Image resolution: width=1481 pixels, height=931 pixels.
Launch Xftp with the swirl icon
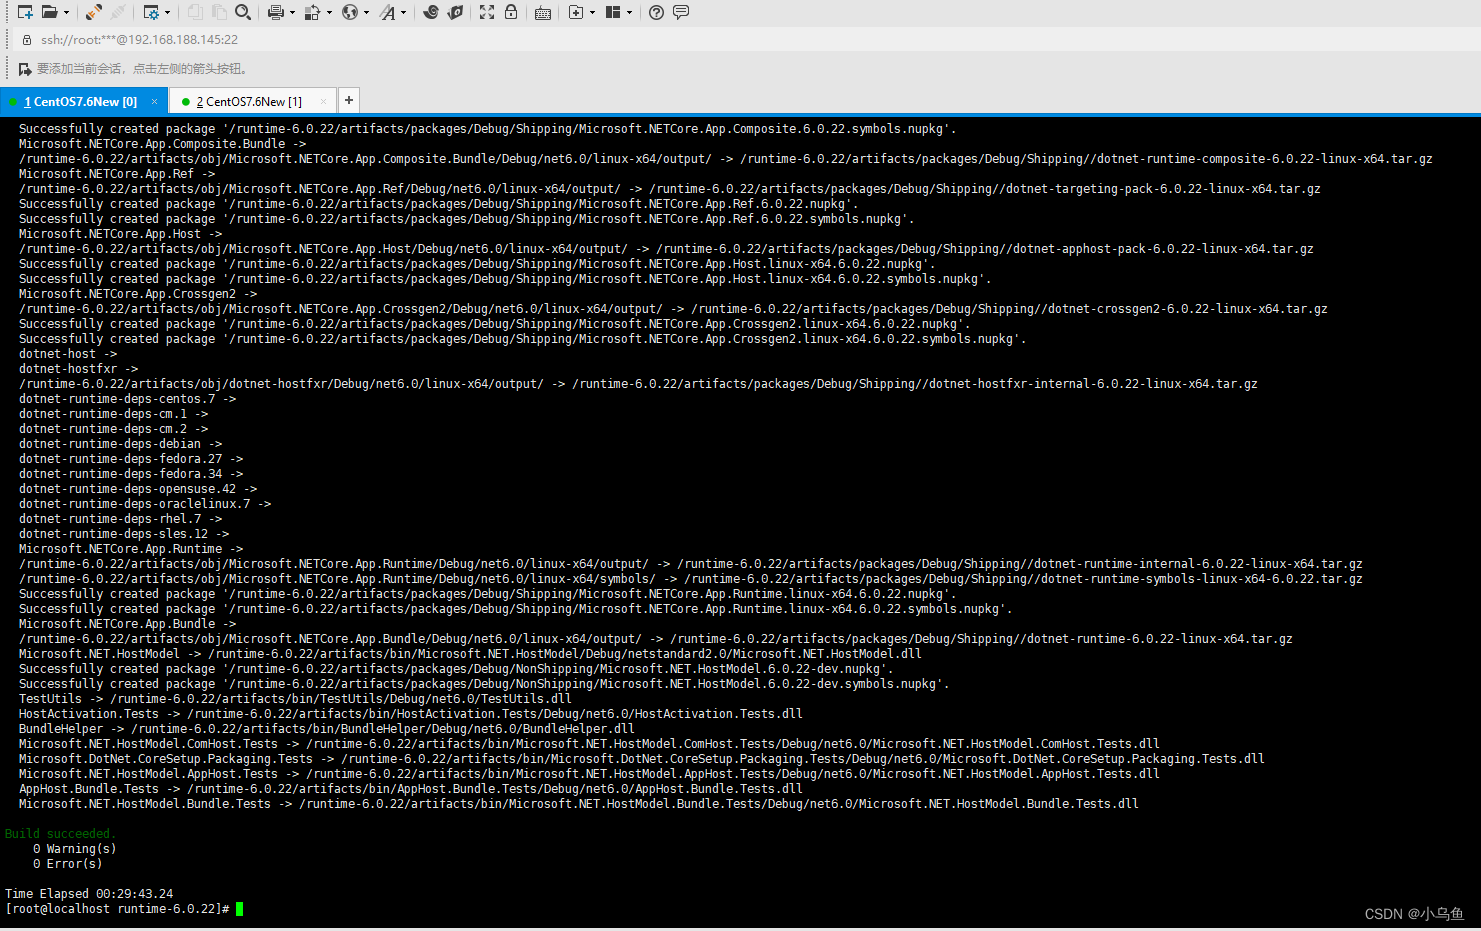coord(431,12)
